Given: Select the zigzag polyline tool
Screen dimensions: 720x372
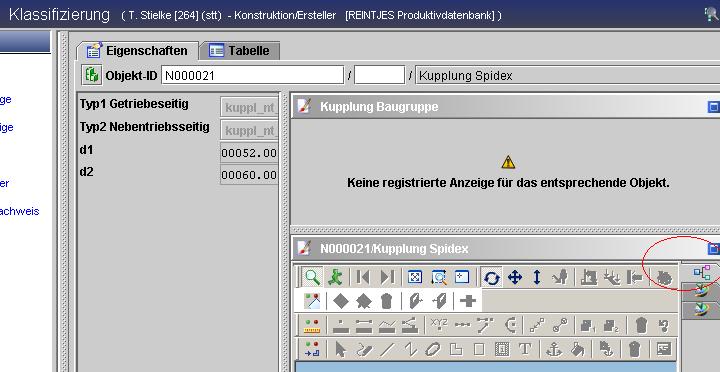Looking at the screenshot, I should [x=410, y=349].
